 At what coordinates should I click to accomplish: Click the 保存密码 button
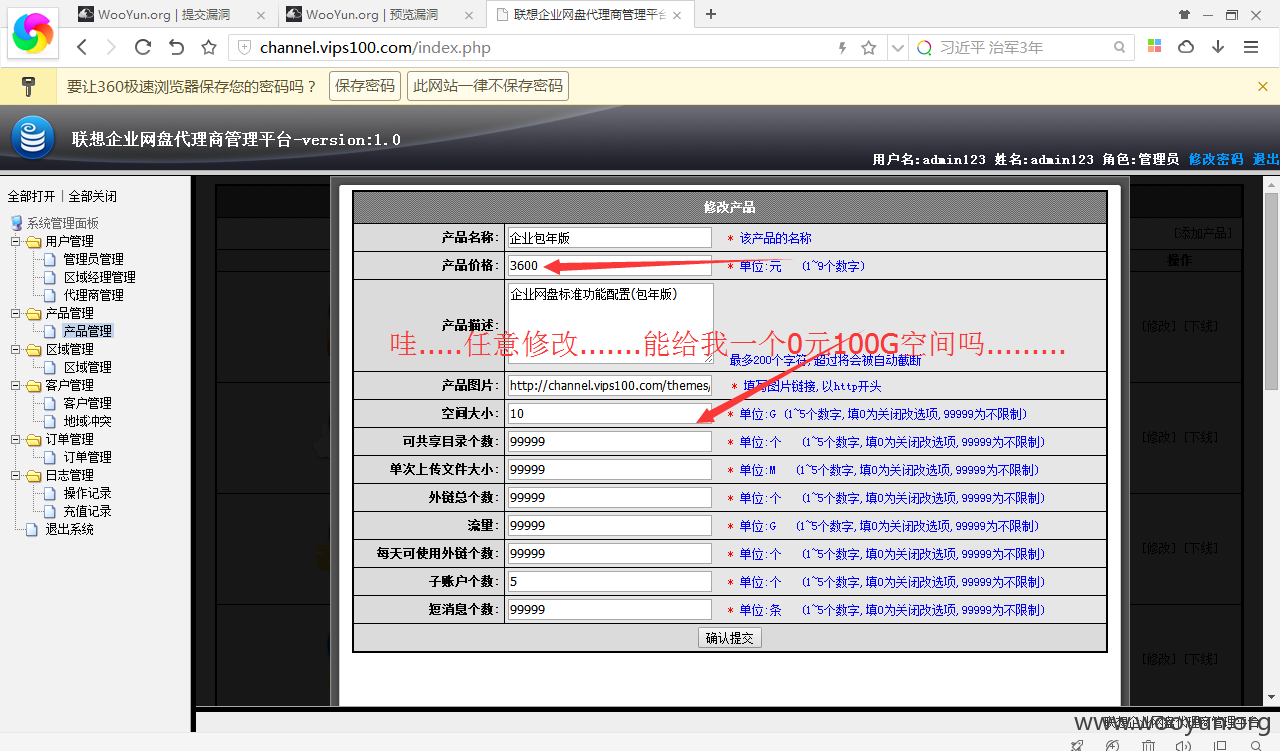click(x=365, y=86)
